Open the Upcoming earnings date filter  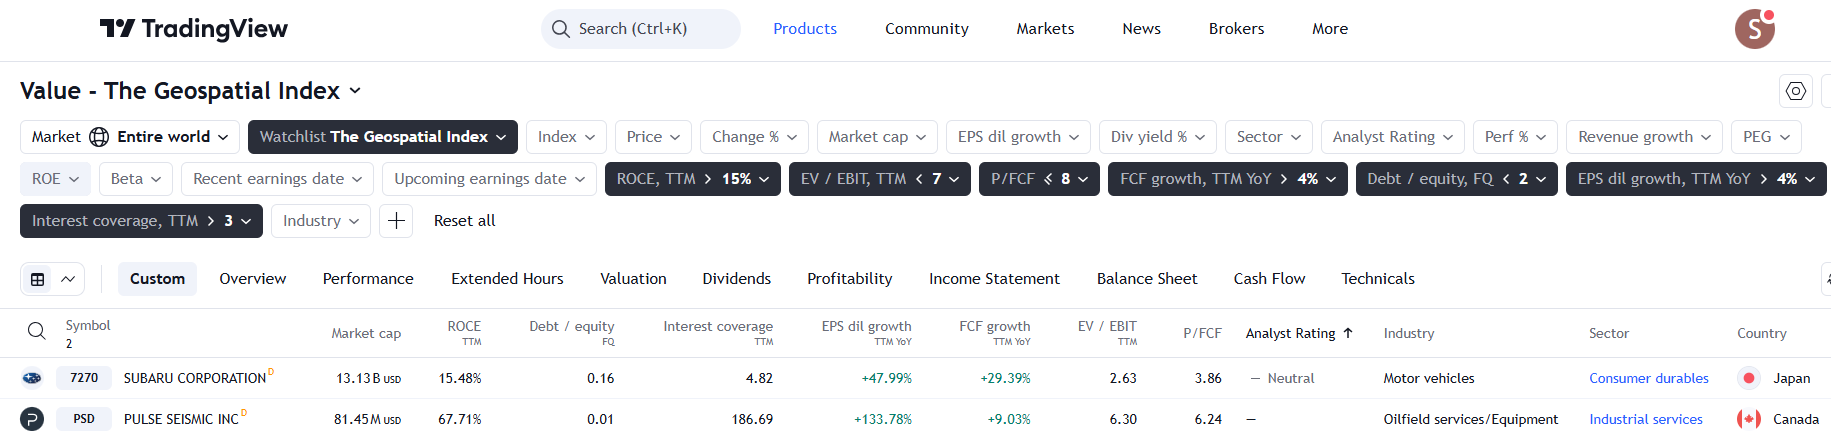(489, 179)
